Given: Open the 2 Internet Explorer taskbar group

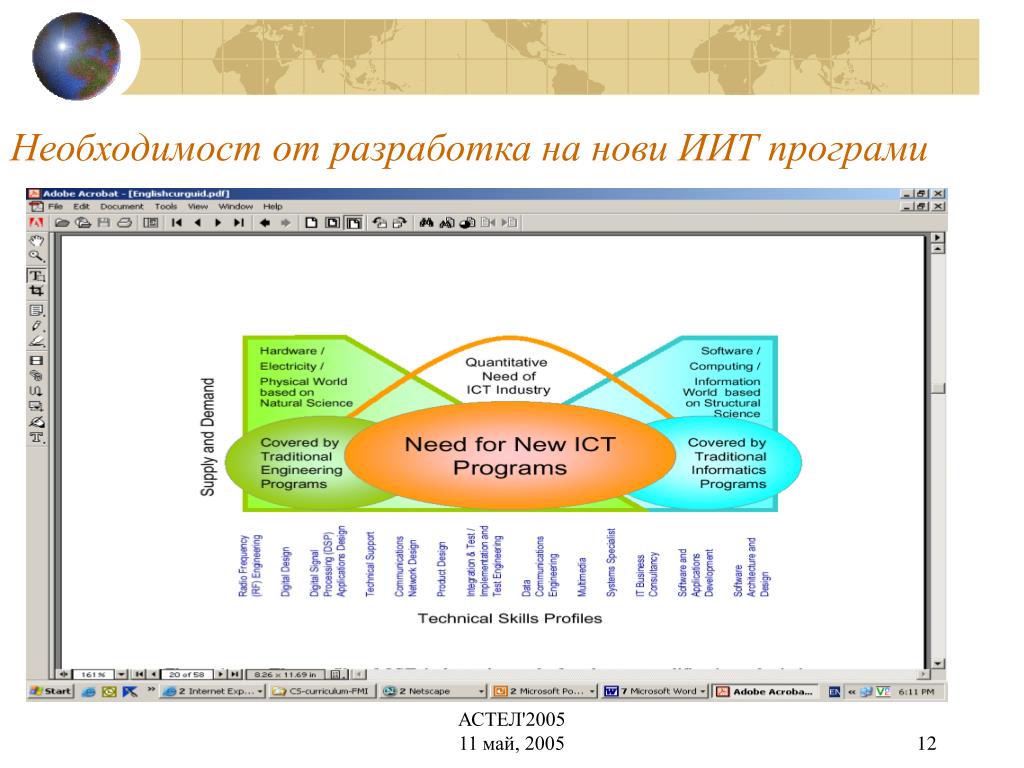Looking at the screenshot, I should tap(213, 691).
